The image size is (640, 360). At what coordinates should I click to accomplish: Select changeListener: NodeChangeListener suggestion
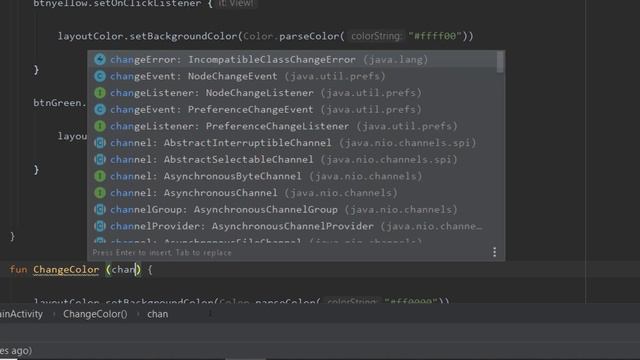click(x=292, y=93)
